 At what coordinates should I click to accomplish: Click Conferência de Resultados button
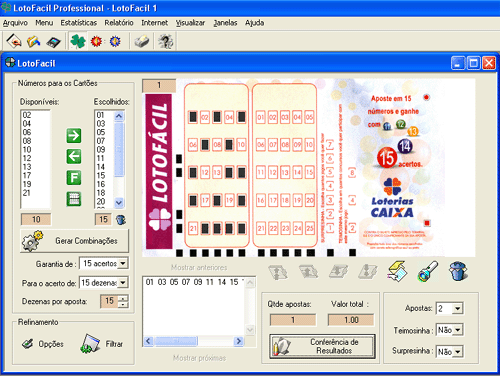322,346
